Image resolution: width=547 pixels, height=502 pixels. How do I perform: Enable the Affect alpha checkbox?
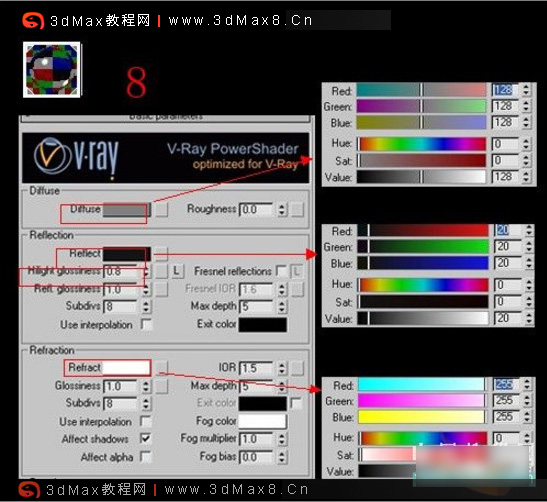(x=146, y=456)
